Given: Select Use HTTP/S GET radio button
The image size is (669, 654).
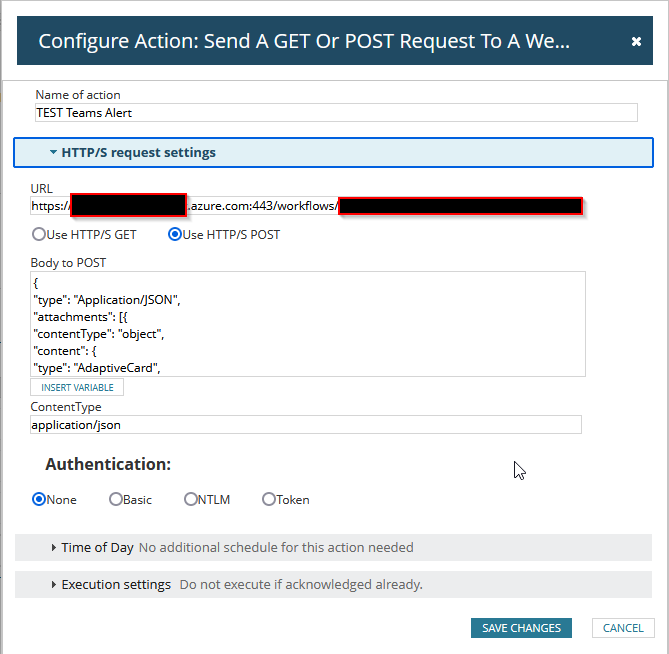Looking at the screenshot, I should coord(39,234).
